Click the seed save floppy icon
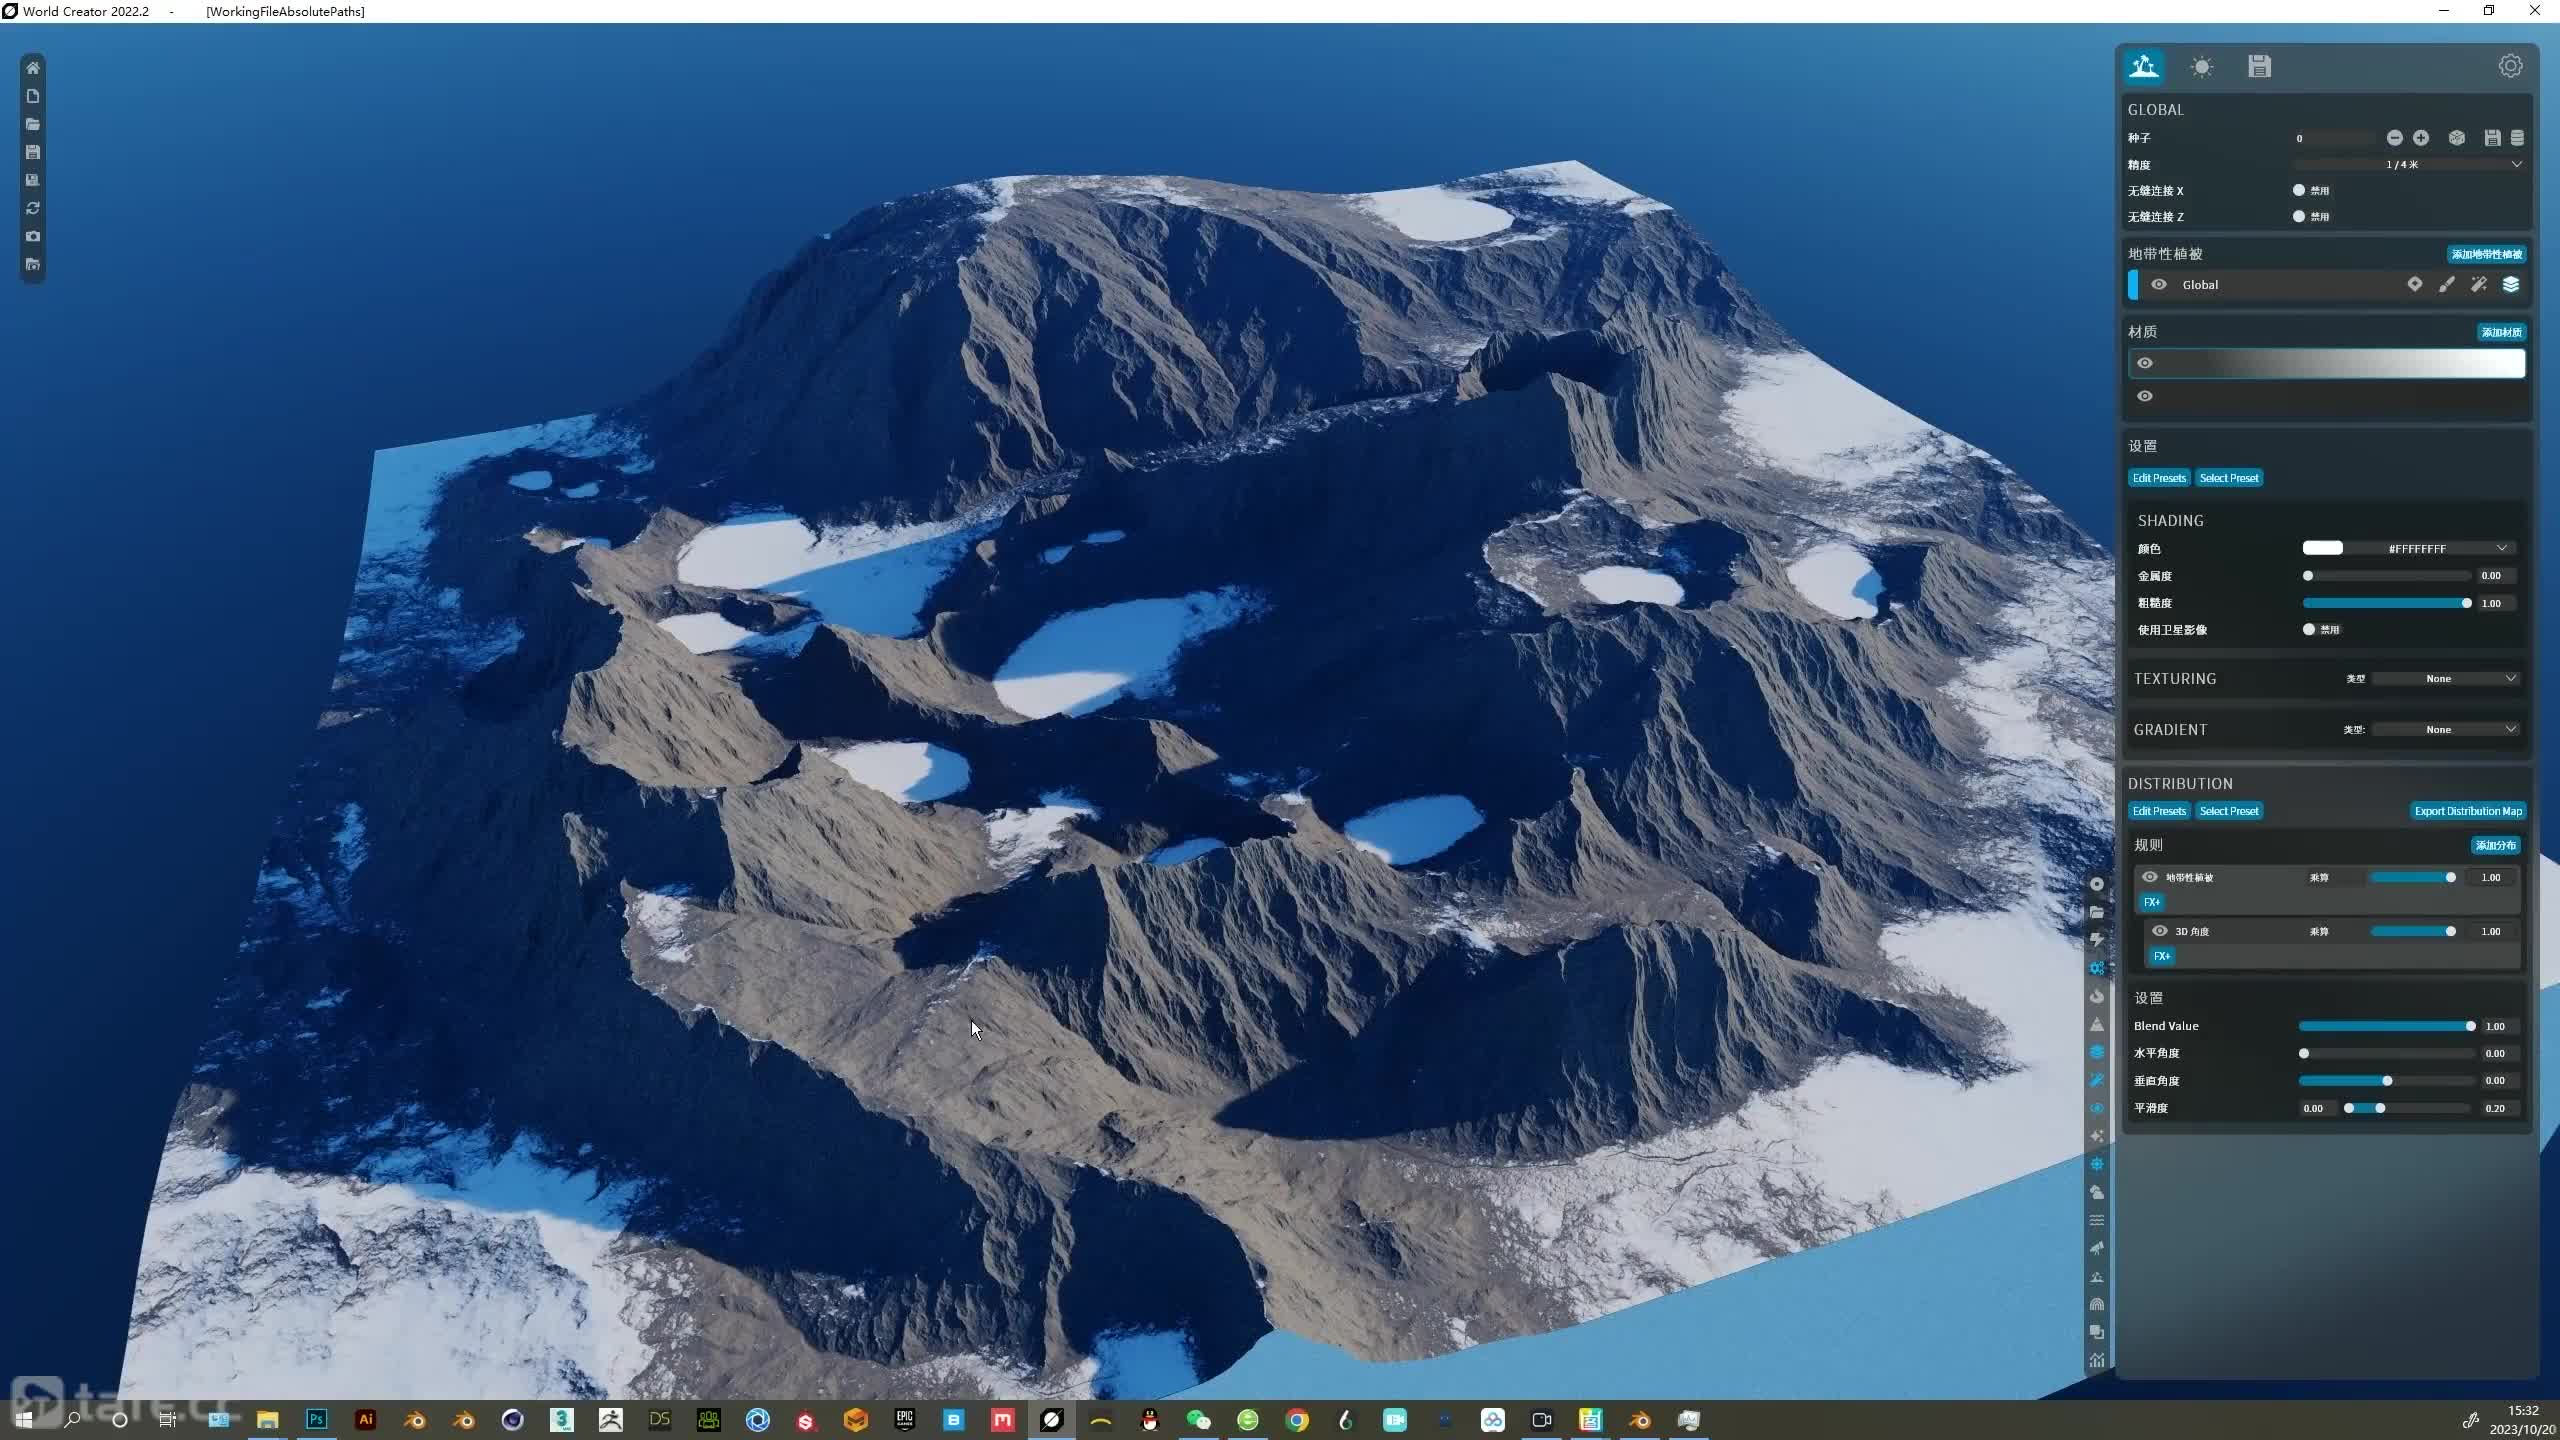This screenshot has height=1440, width=2560. pos(2492,138)
